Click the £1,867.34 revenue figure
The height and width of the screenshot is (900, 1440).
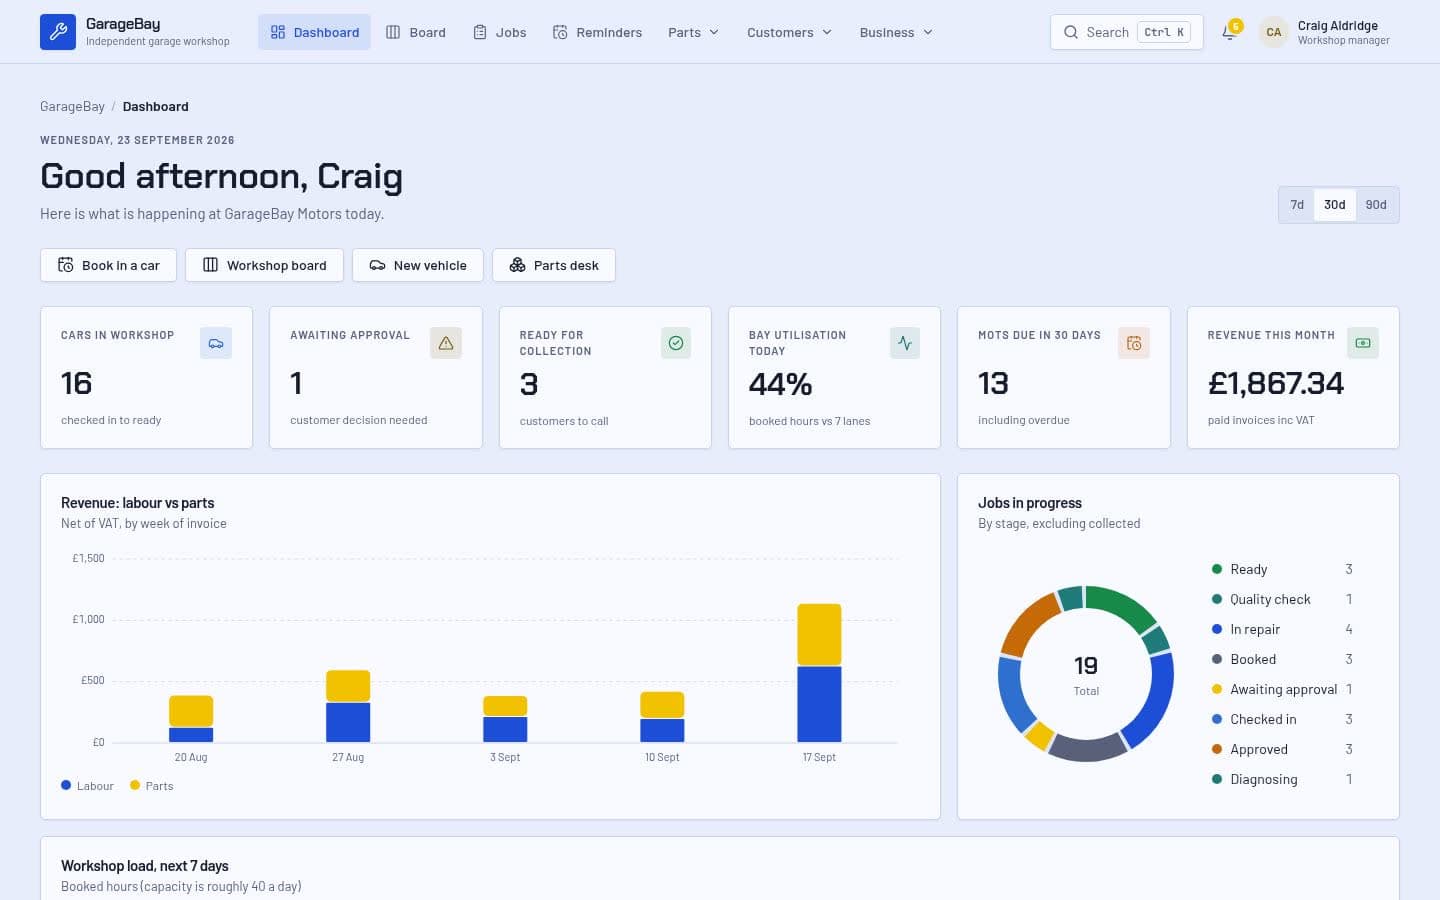[1276, 383]
